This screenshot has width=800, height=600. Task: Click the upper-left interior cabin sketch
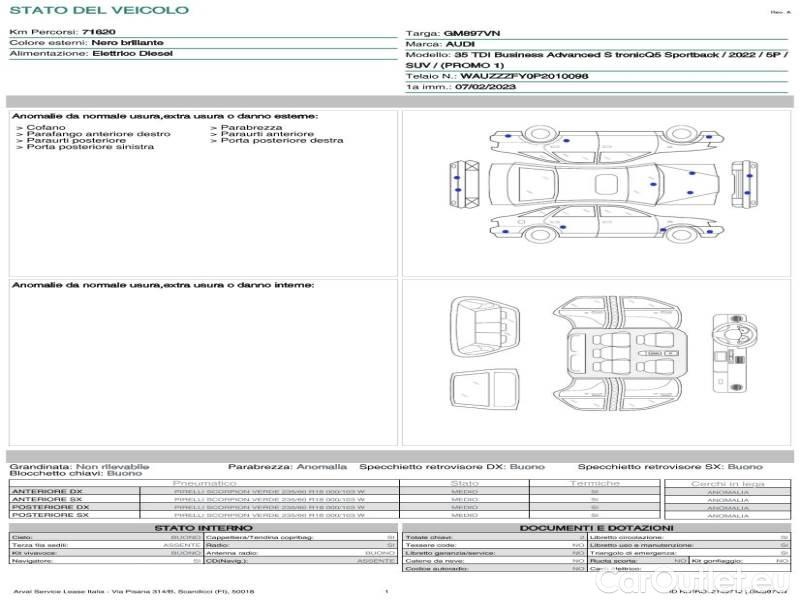[485, 322]
